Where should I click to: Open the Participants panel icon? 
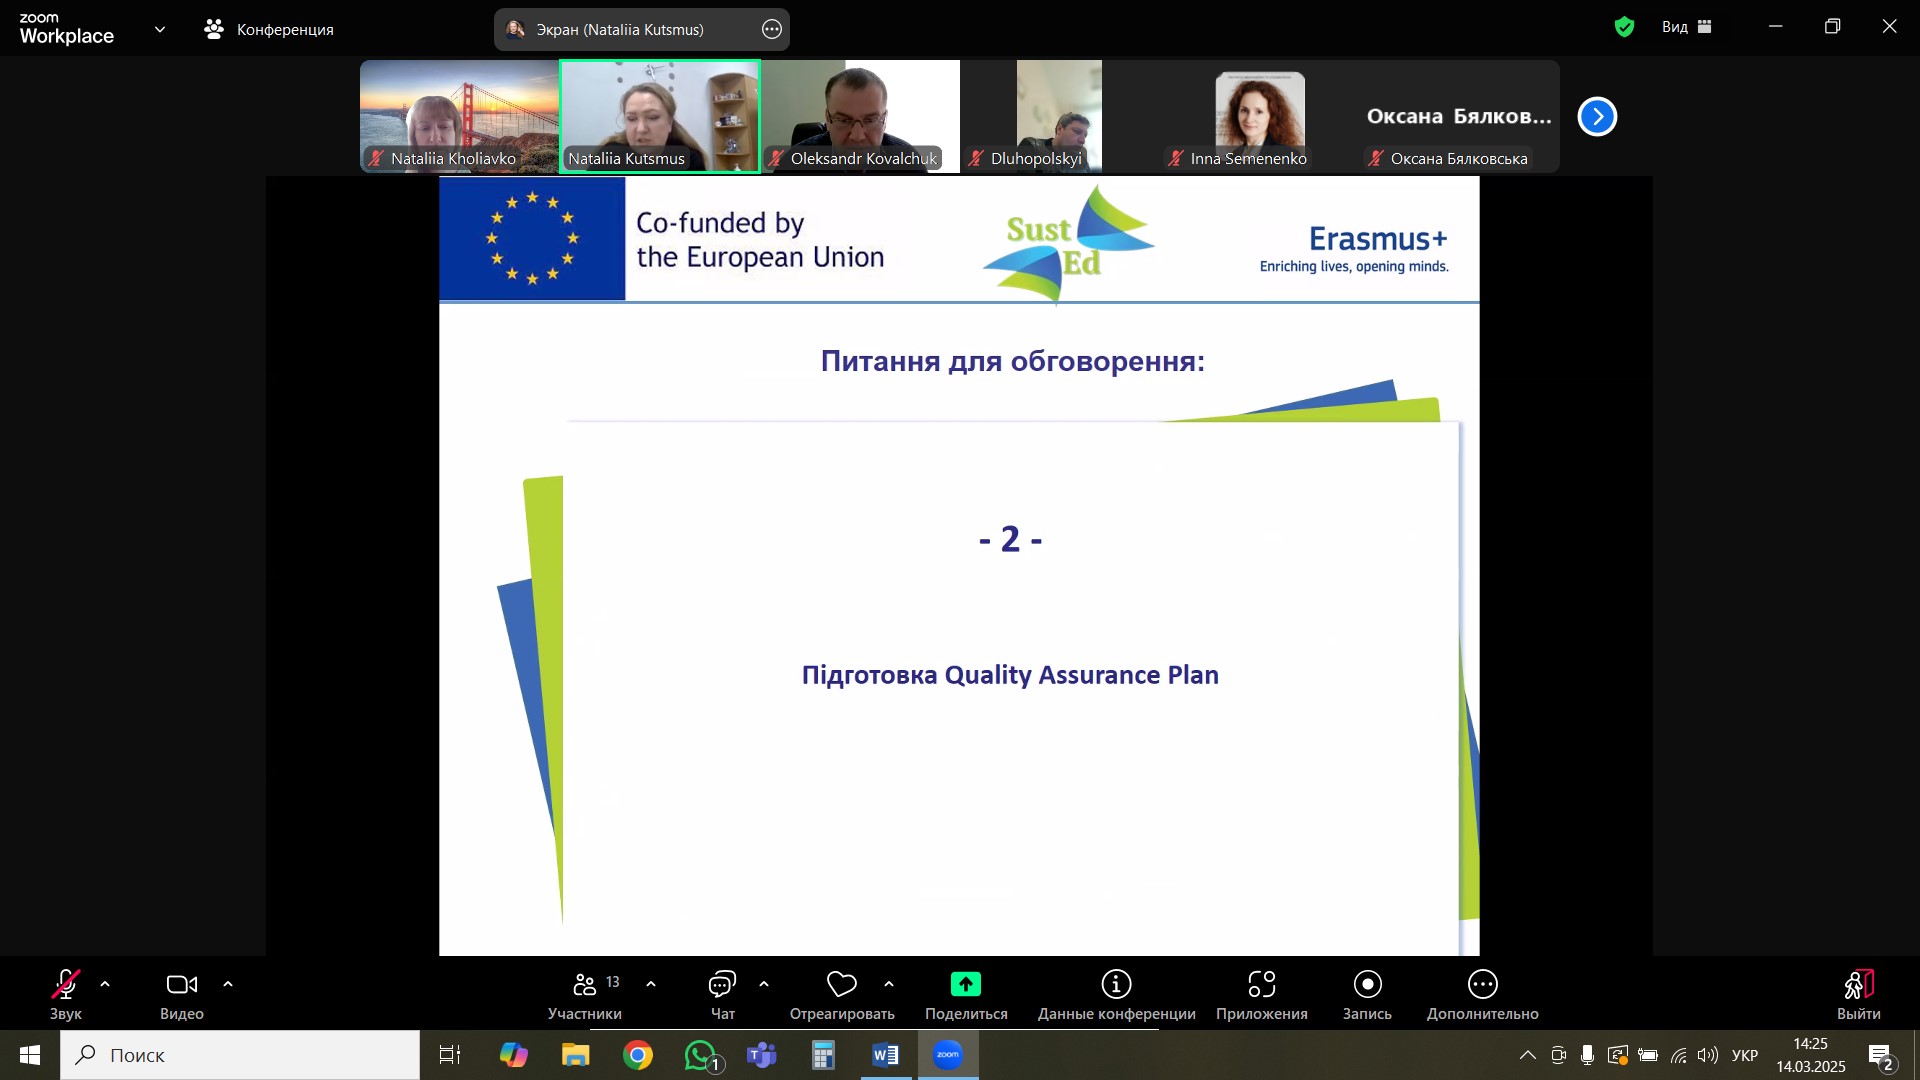click(585, 985)
